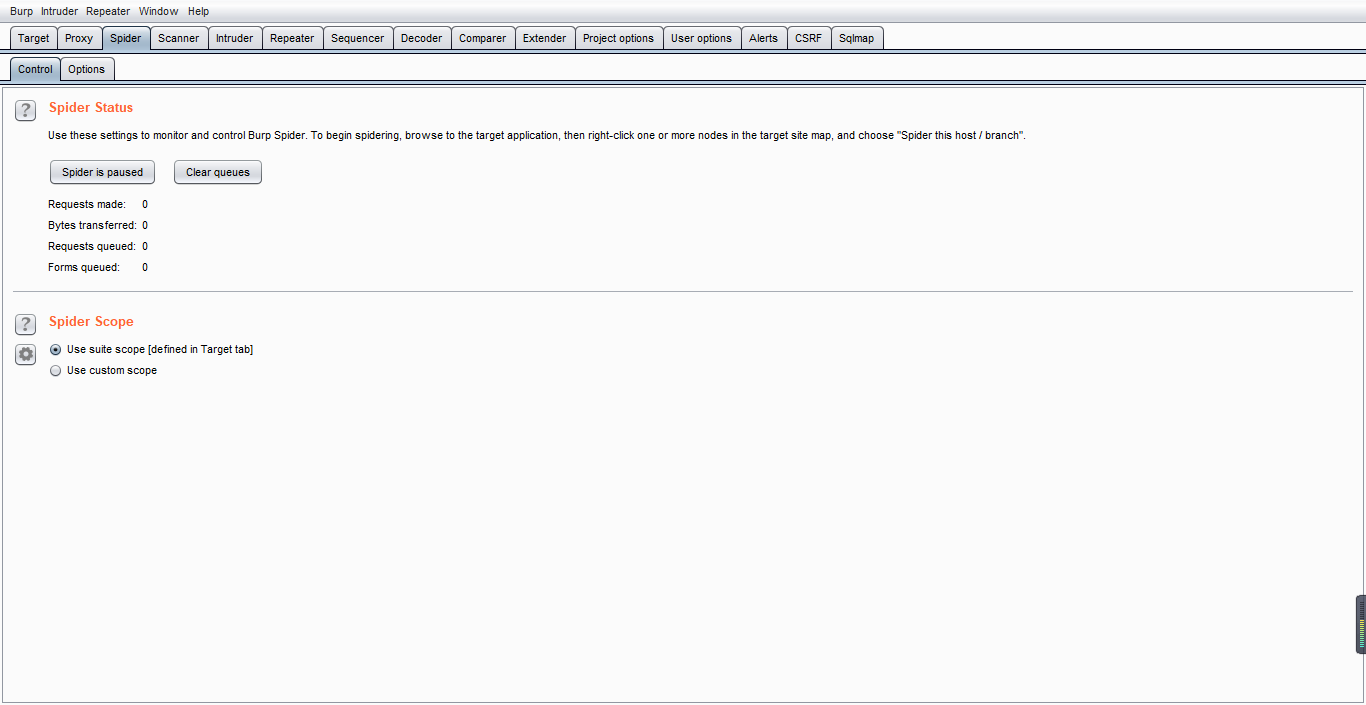Open the Window menu
The height and width of the screenshot is (705, 1366).
coord(159,11)
